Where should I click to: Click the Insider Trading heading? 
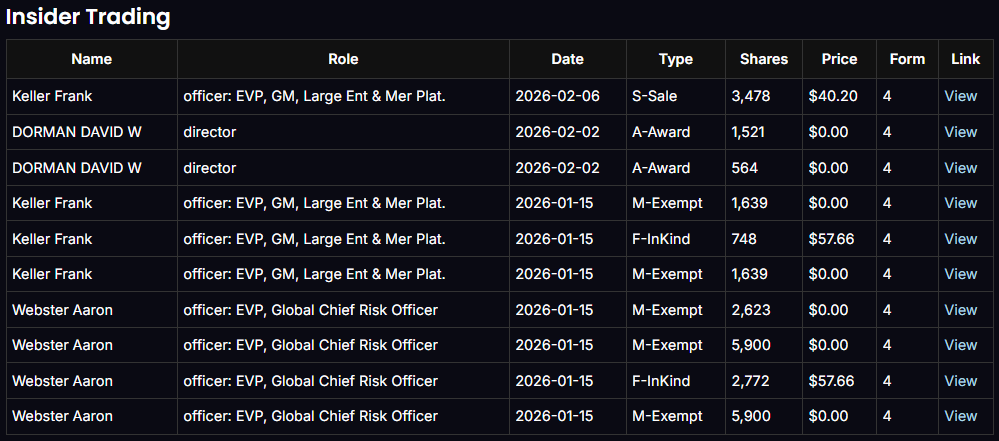88,17
